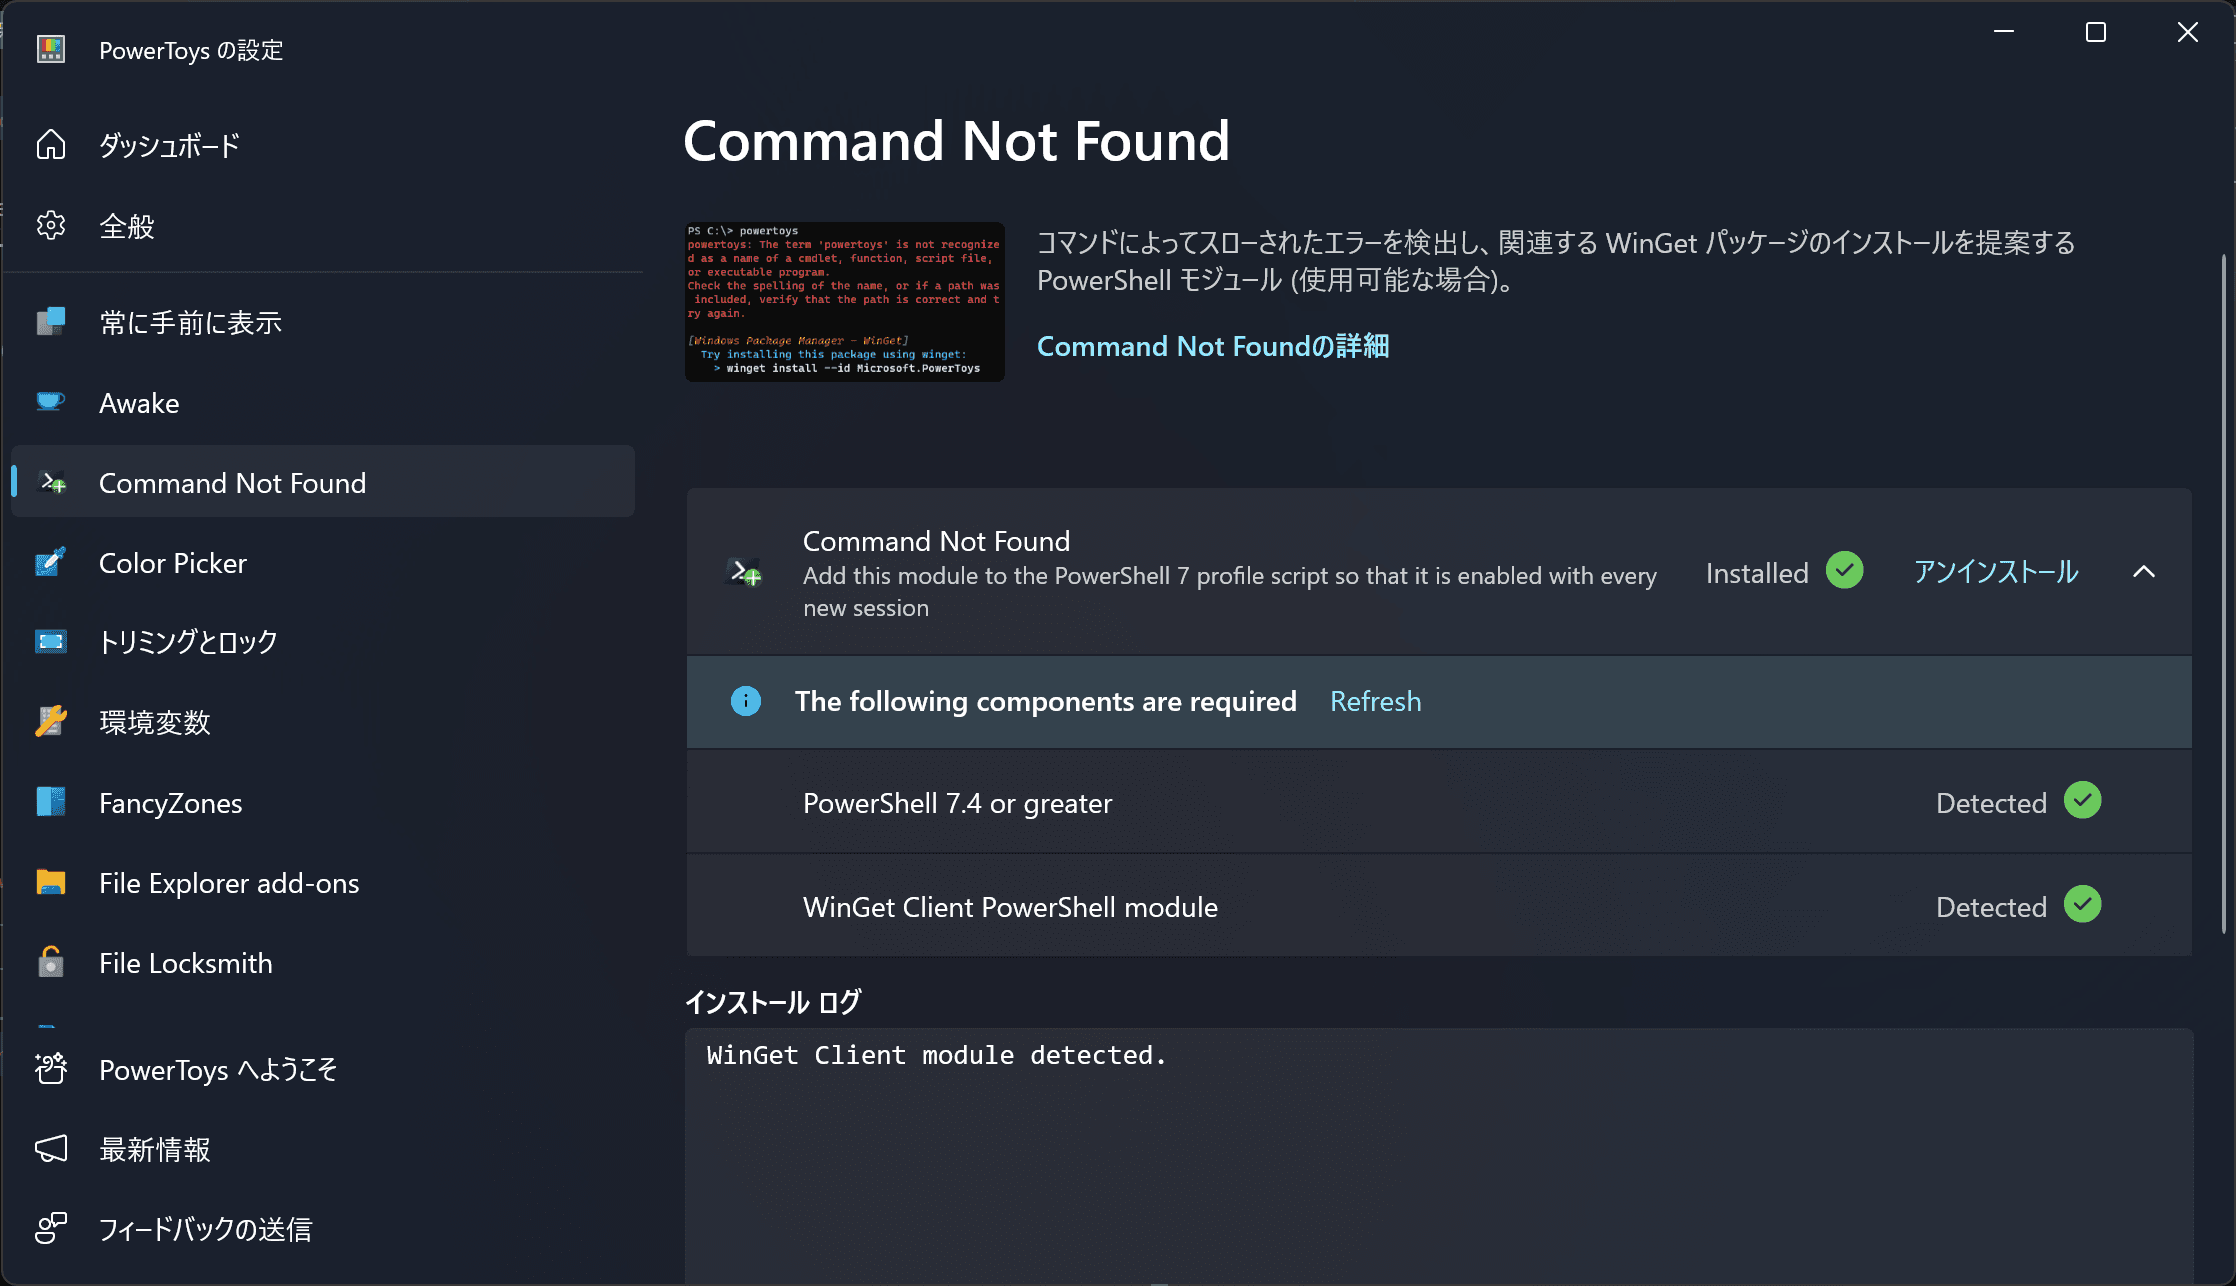The width and height of the screenshot is (2236, 1286).
Task: Open Command Not Foundの詳細 link
Action: pos(1212,346)
